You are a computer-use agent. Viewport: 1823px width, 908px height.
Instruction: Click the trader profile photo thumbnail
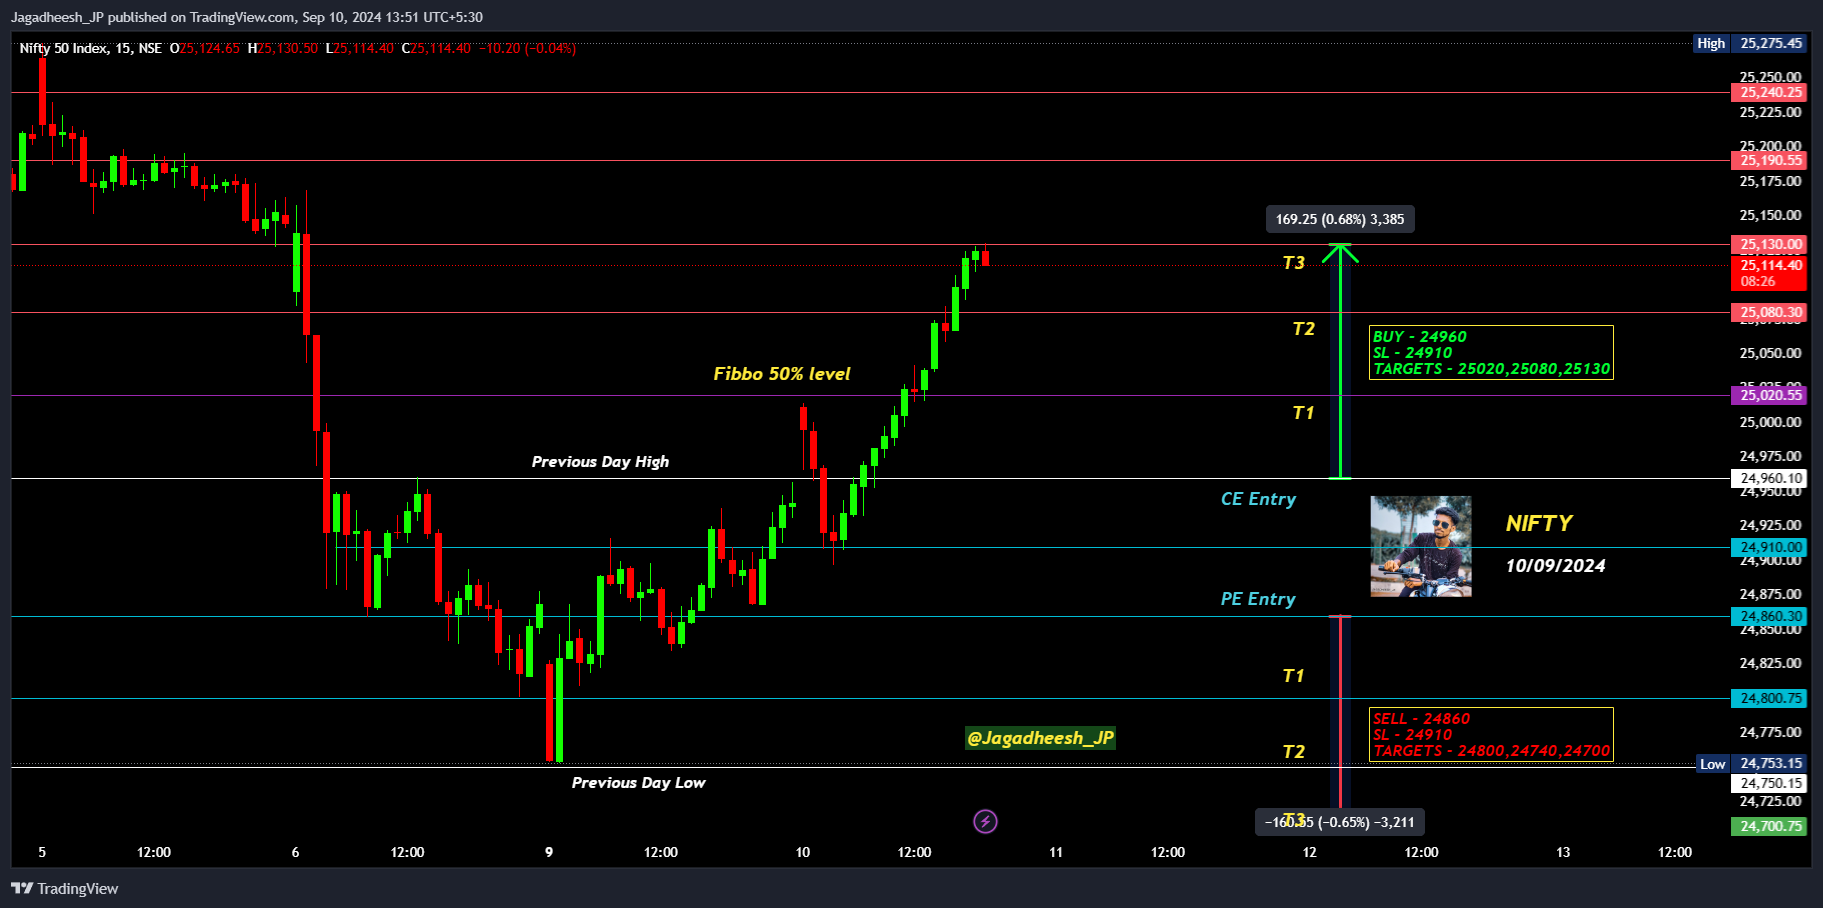(x=1421, y=546)
